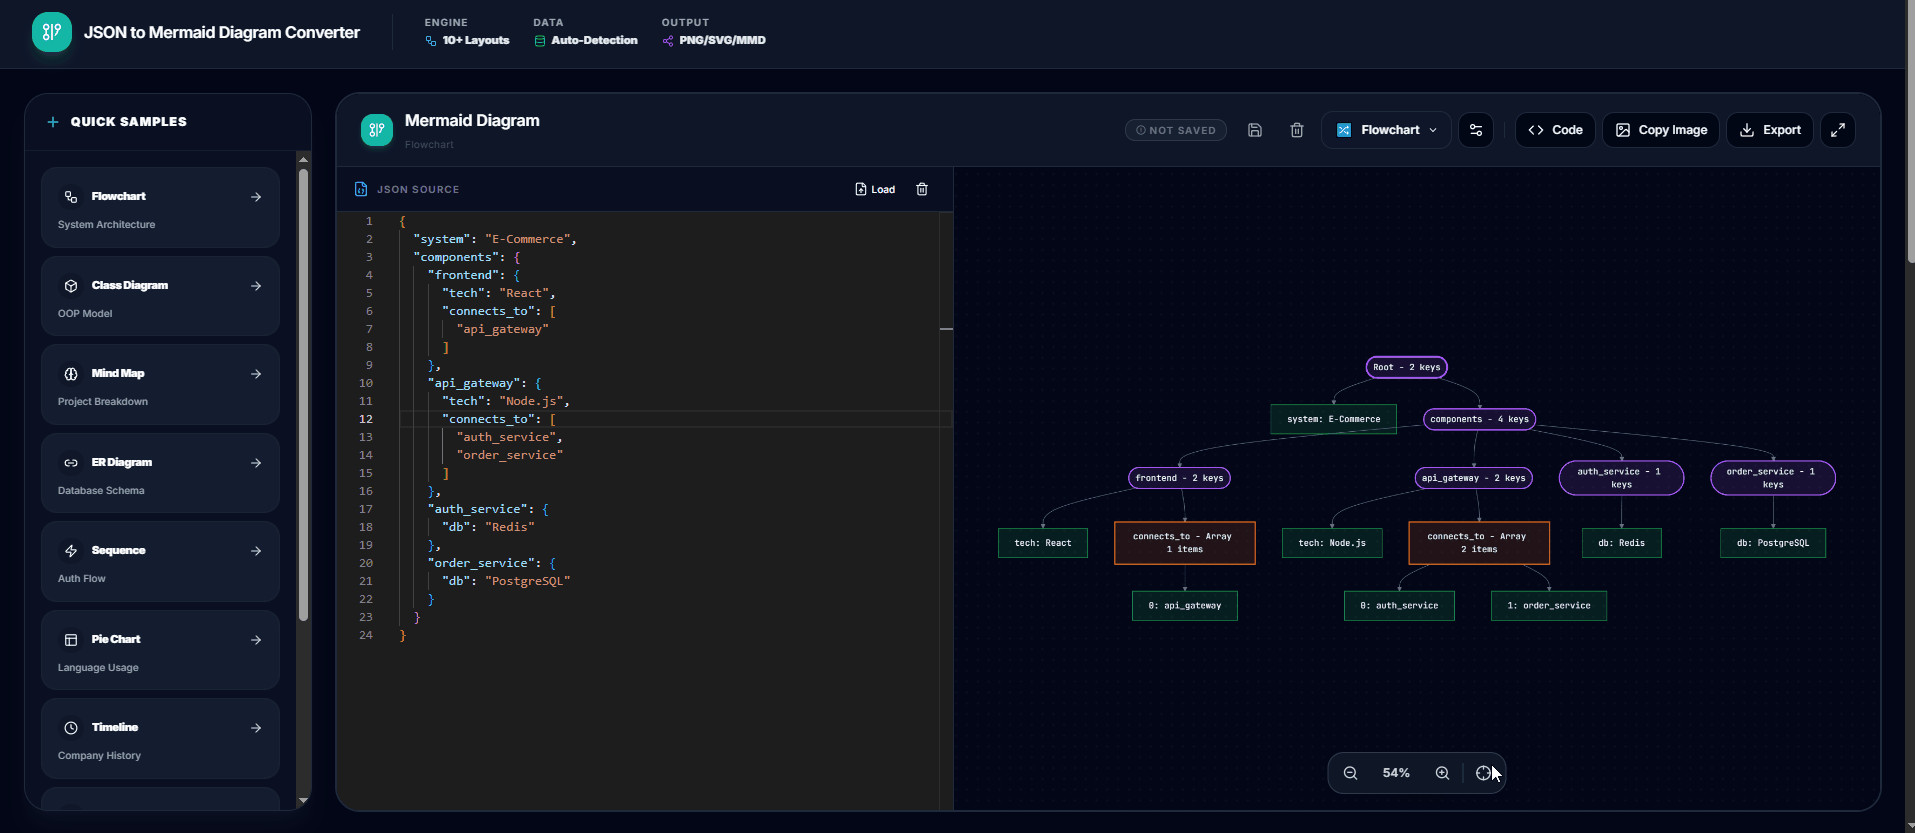This screenshot has width=1915, height=833.
Task: Select the 0: auth_service node
Action: tap(1399, 606)
